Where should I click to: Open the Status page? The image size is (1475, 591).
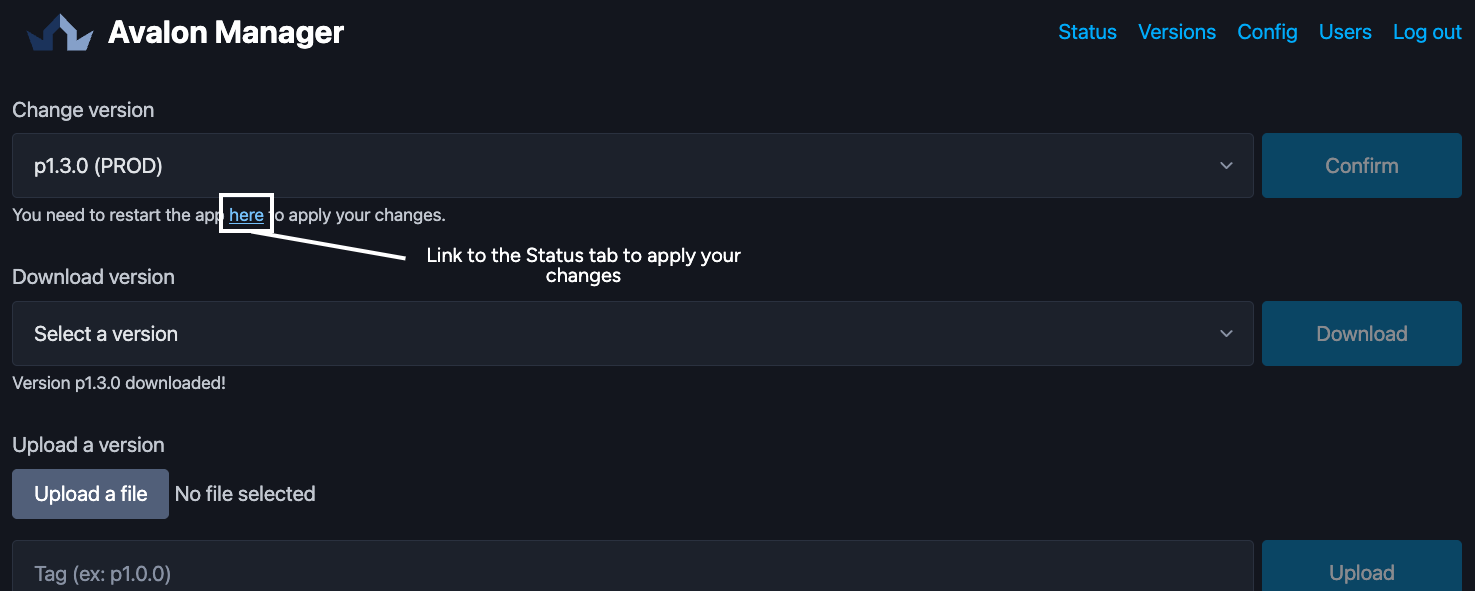coord(1087,32)
